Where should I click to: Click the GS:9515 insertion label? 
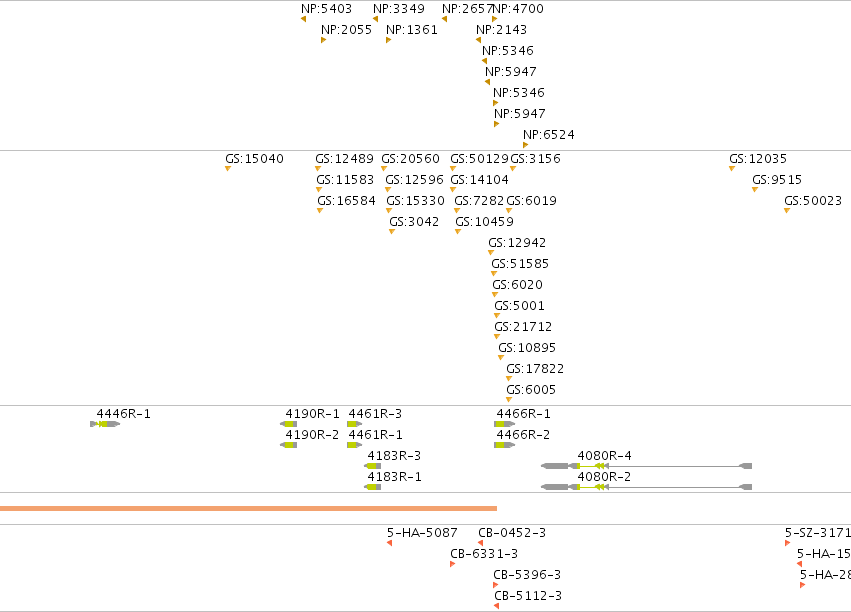[x=777, y=180]
